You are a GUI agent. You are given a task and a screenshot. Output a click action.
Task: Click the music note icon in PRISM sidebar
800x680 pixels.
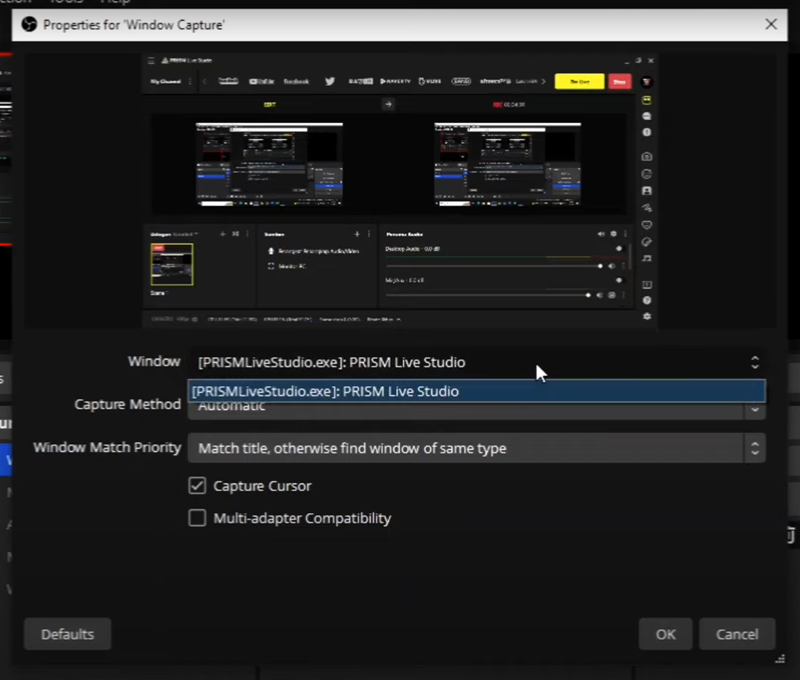647,258
